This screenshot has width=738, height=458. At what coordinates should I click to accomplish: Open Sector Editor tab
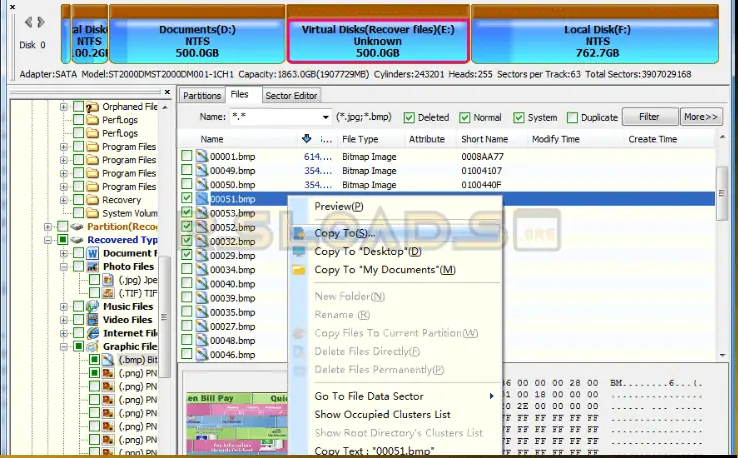pos(291,96)
